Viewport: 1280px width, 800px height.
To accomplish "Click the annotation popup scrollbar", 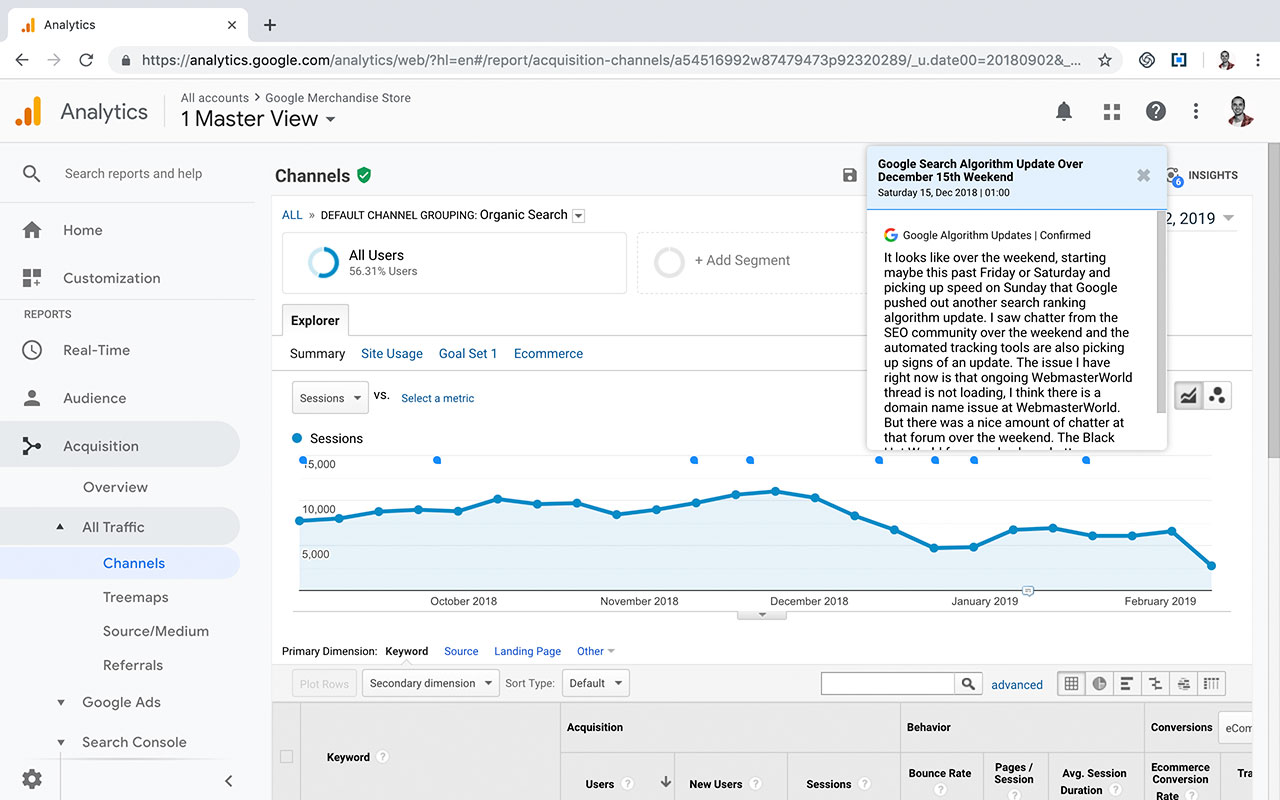I will (x=1161, y=310).
